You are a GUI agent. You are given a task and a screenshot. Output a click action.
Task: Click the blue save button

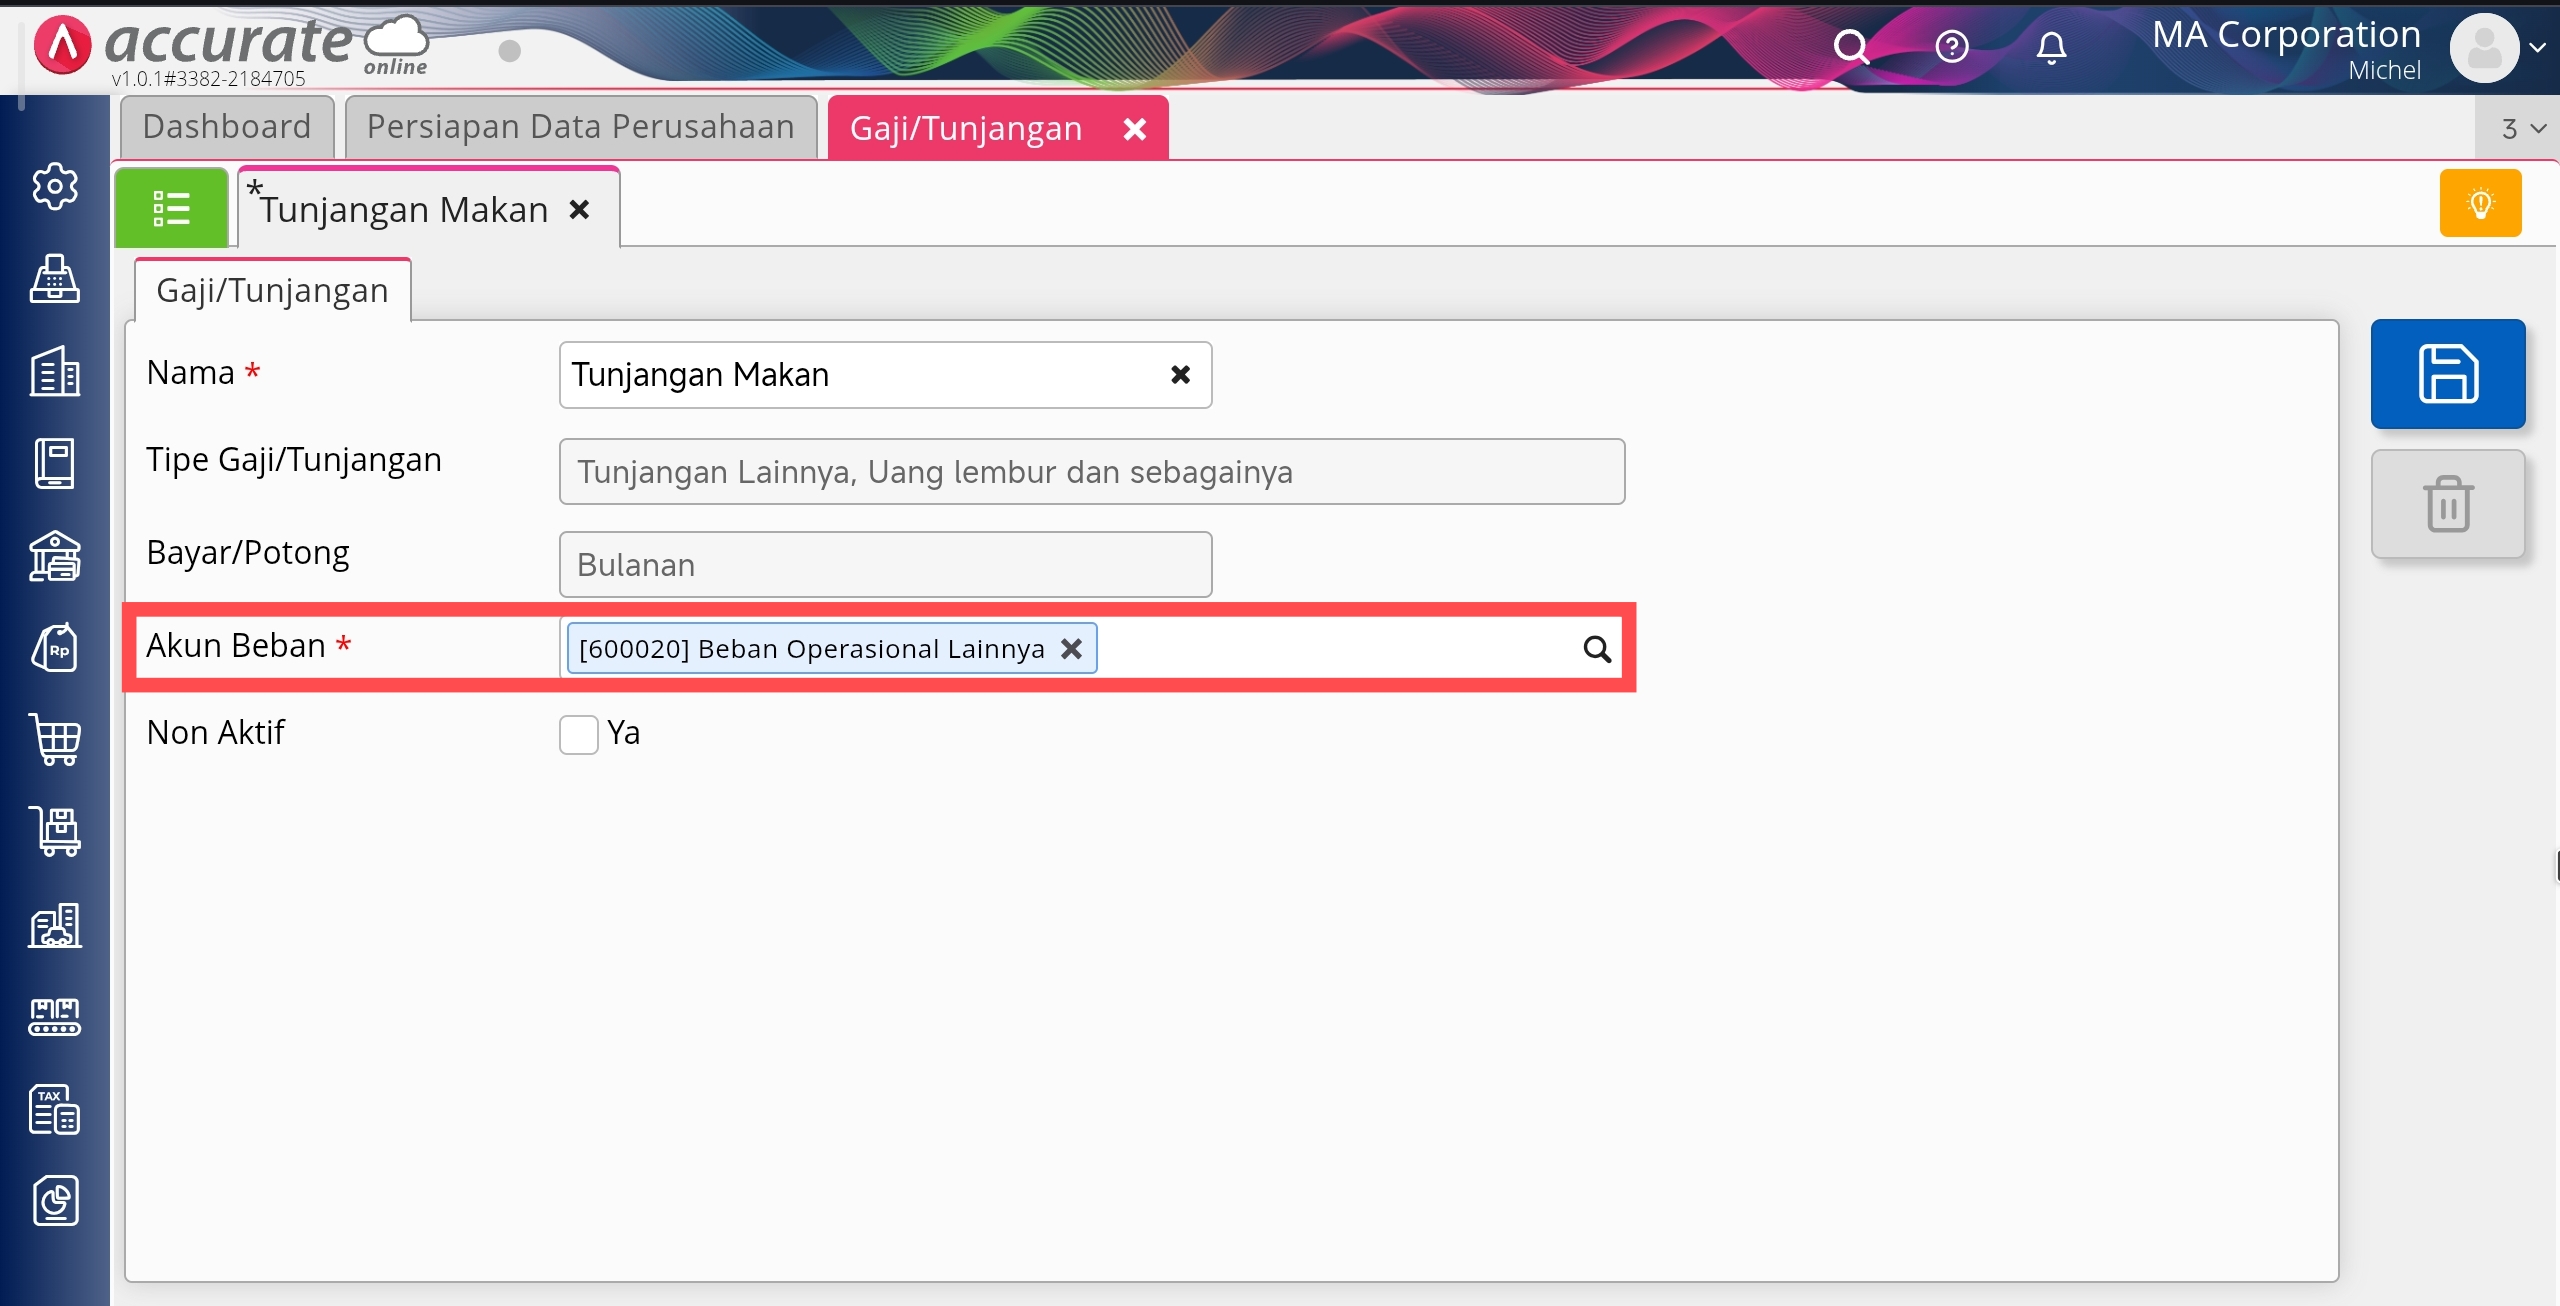tap(2447, 374)
